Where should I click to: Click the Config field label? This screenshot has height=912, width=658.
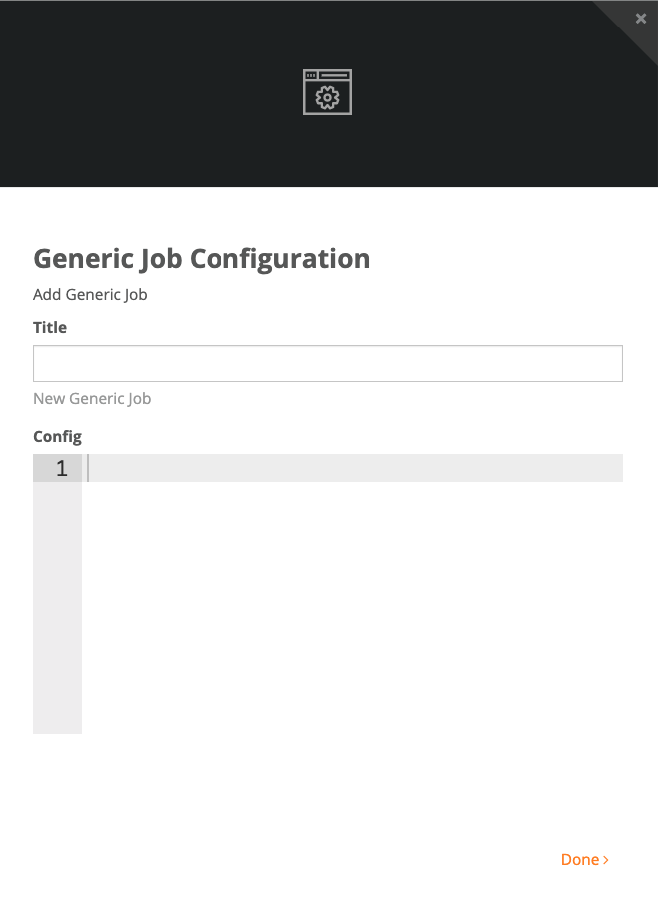tap(57, 437)
